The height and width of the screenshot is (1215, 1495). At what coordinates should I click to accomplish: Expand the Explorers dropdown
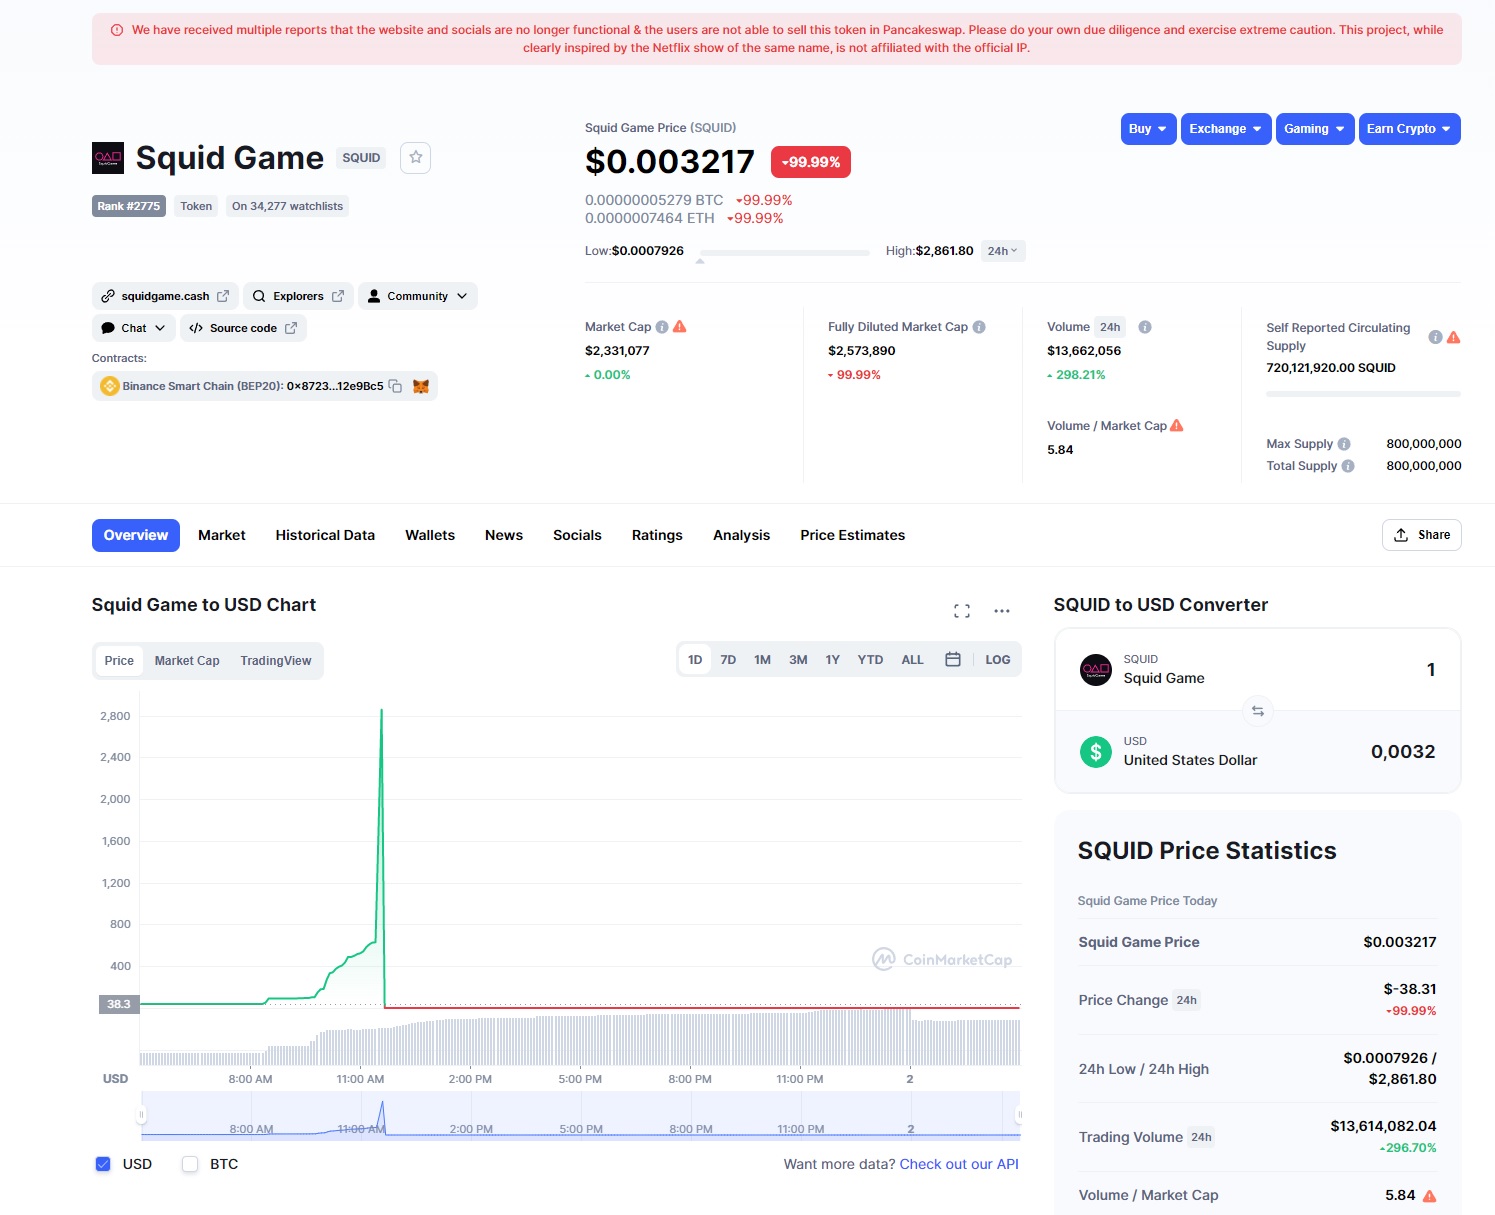click(x=298, y=296)
